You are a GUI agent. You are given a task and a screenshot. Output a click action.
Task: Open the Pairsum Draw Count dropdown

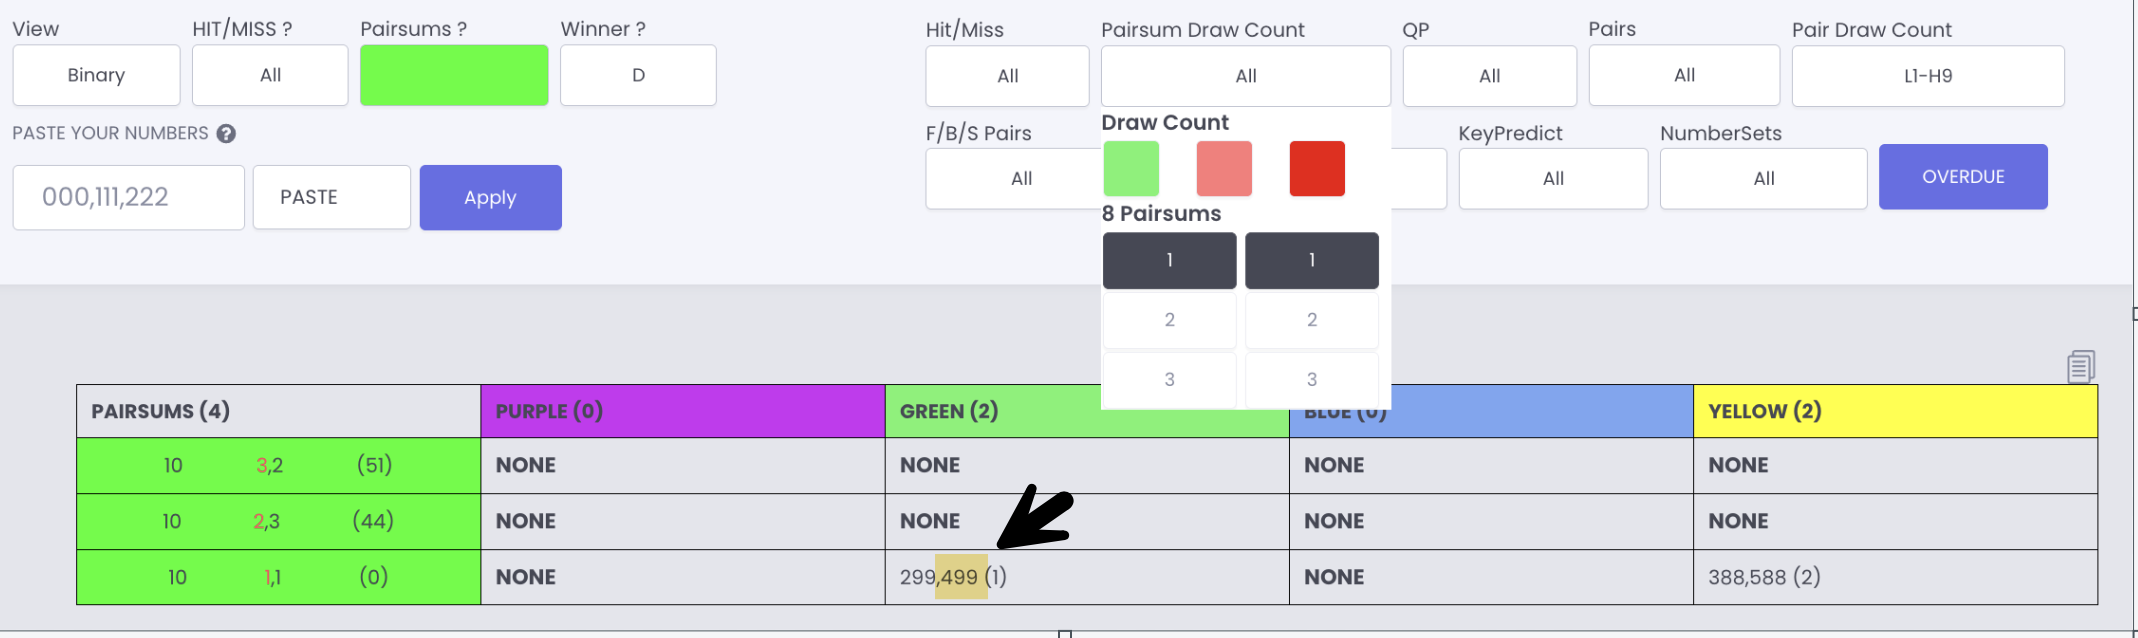1246,76
